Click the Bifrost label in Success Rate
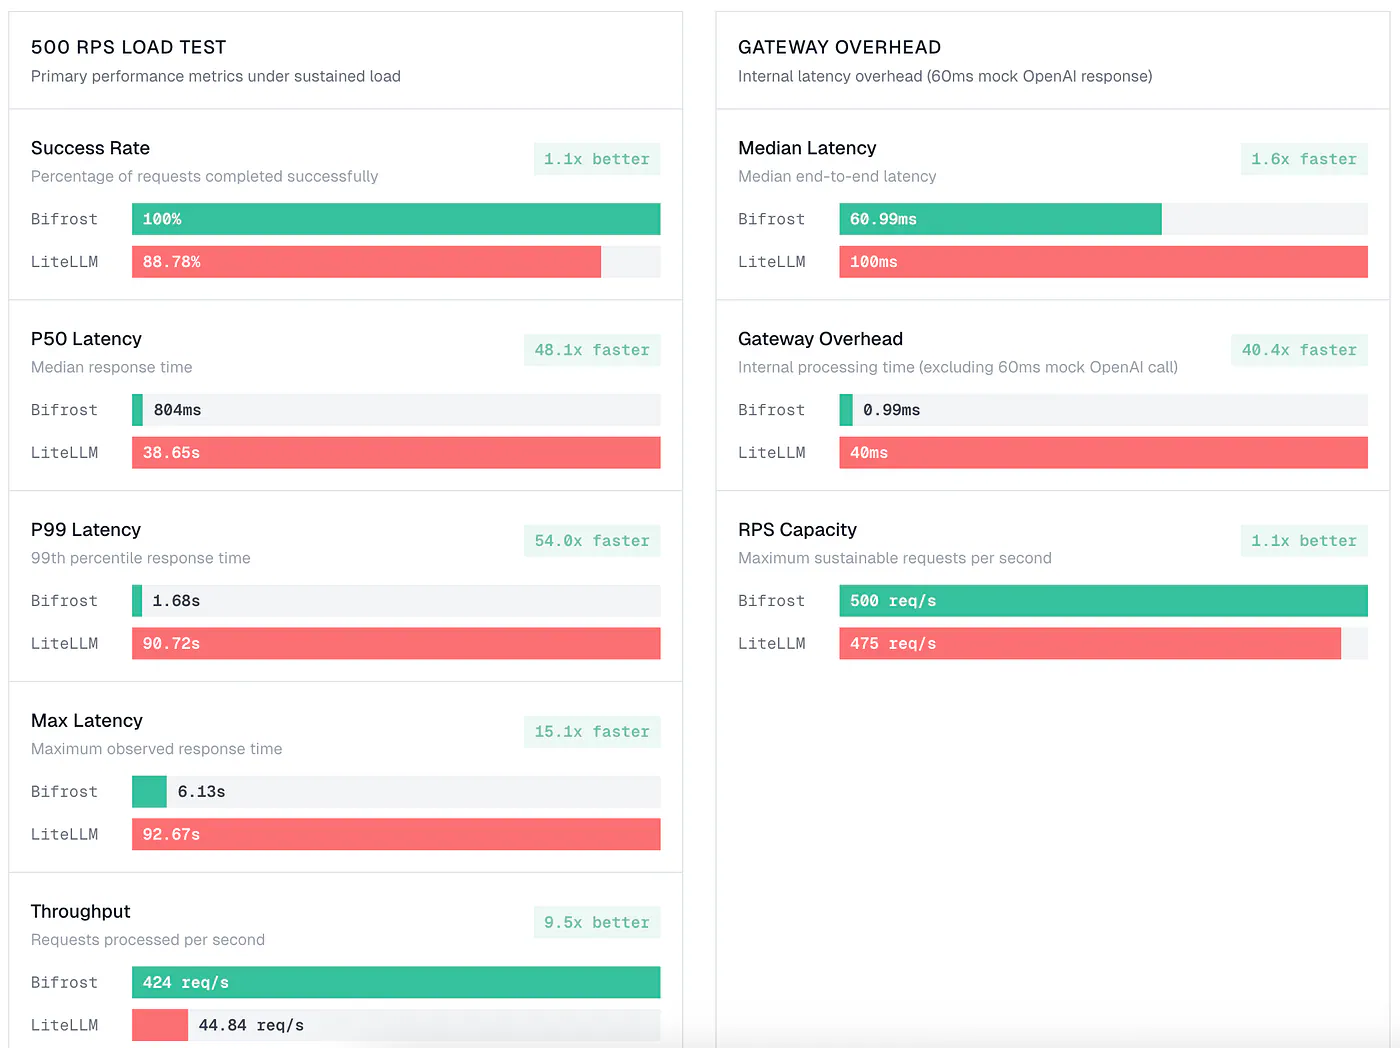The image size is (1400, 1048). (64, 219)
